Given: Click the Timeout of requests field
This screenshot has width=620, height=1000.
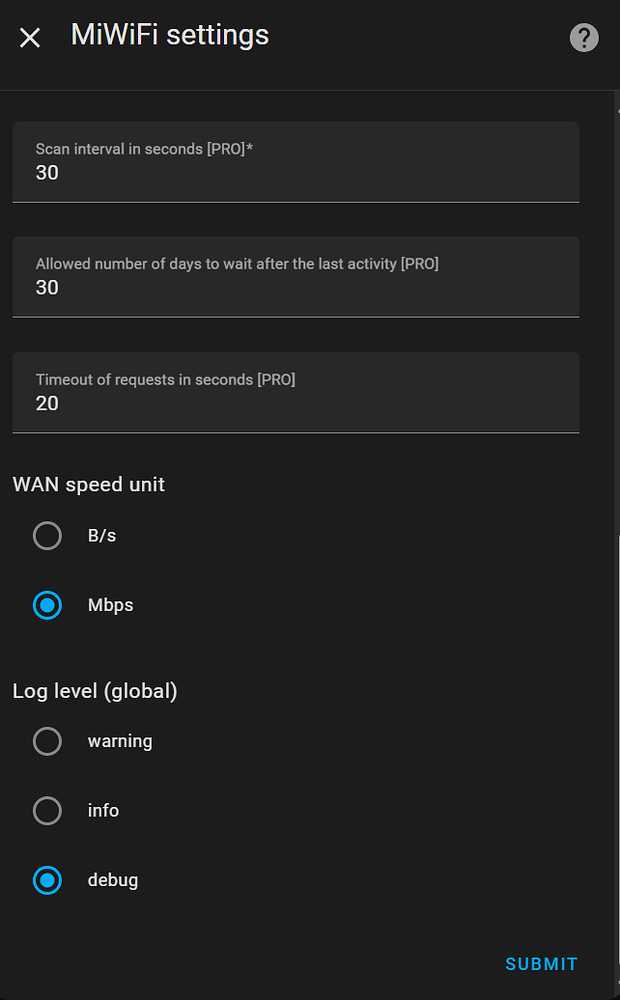Looking at the screenshot, I should coord(295,392).
